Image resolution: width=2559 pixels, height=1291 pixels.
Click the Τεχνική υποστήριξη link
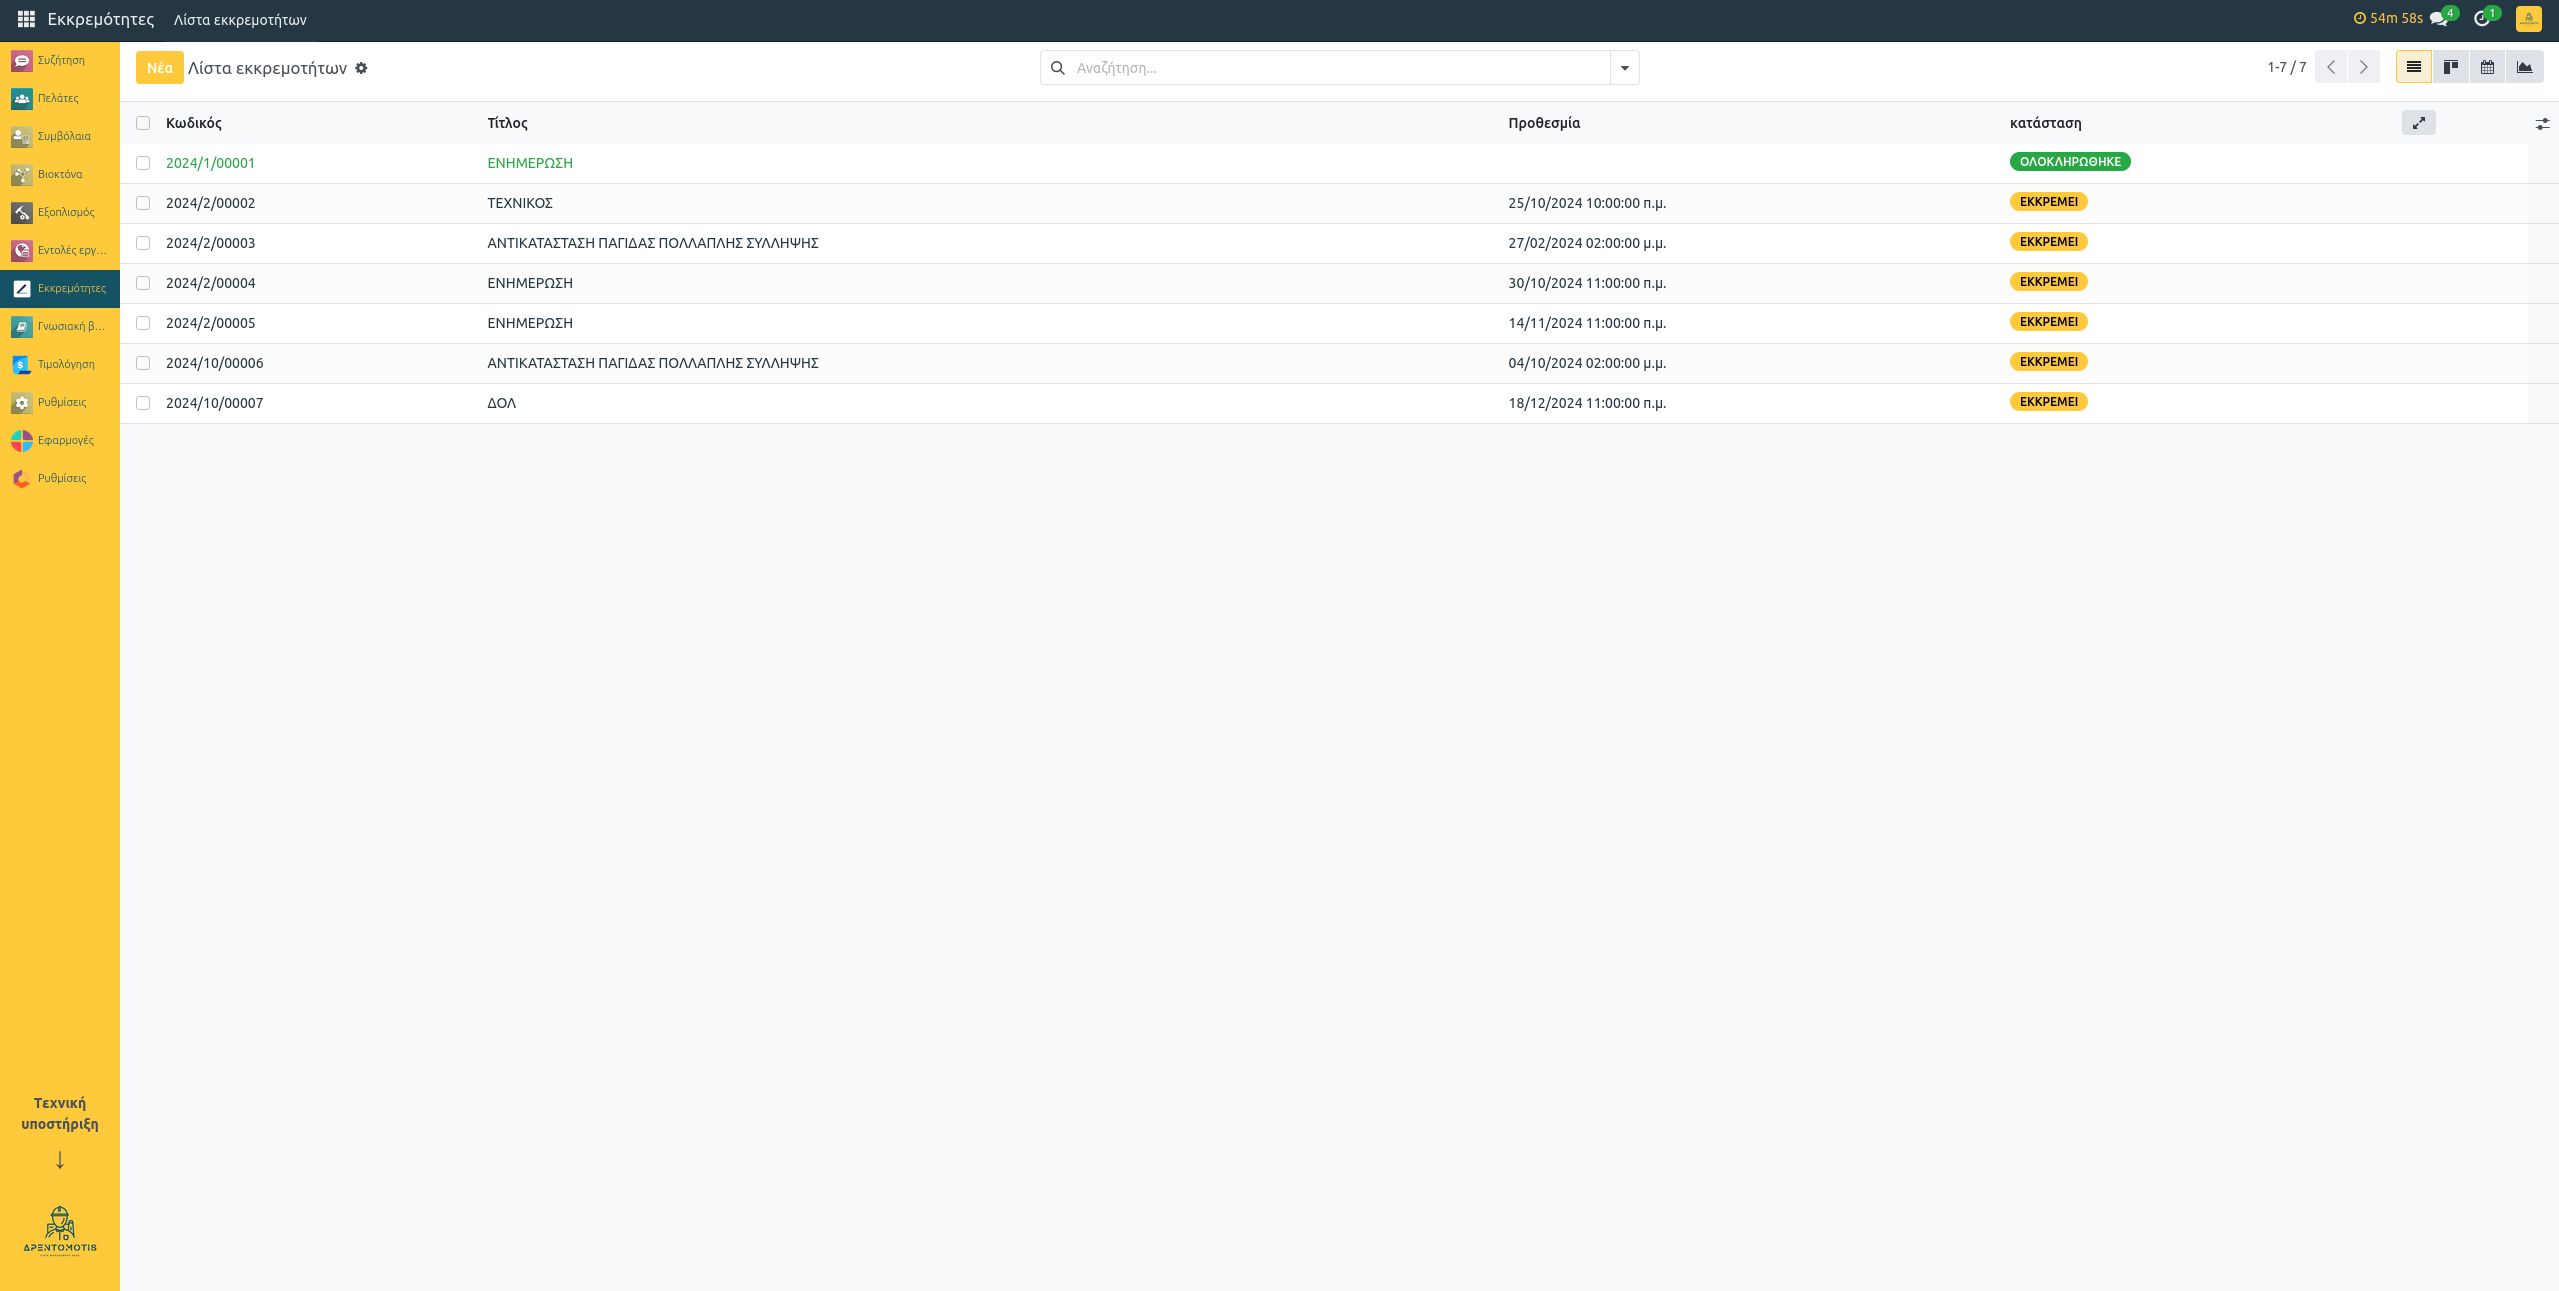[x=60, y=1113]
